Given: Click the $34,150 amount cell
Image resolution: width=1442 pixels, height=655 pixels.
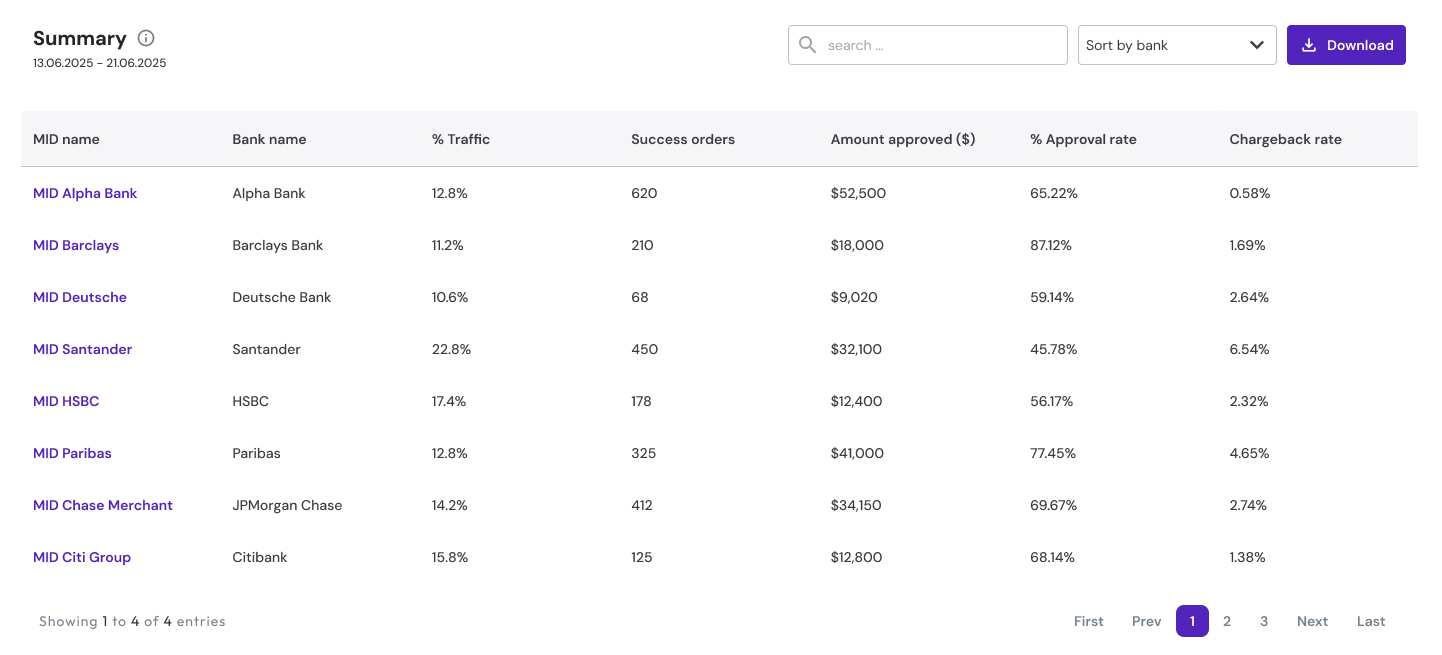Looking at the screenshot, I should (x=856, y=505).
